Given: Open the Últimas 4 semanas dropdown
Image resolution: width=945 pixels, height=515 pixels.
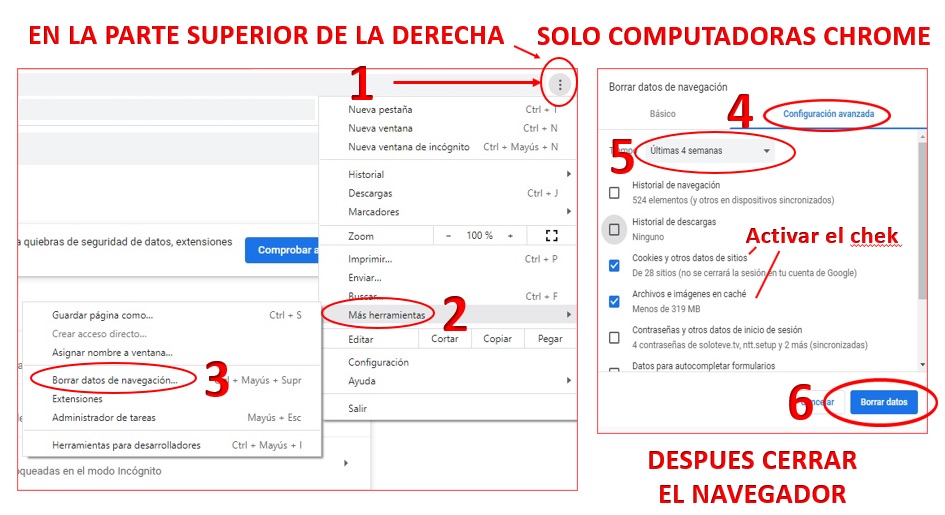Looking at the screenshot, I should click(710, 151).
